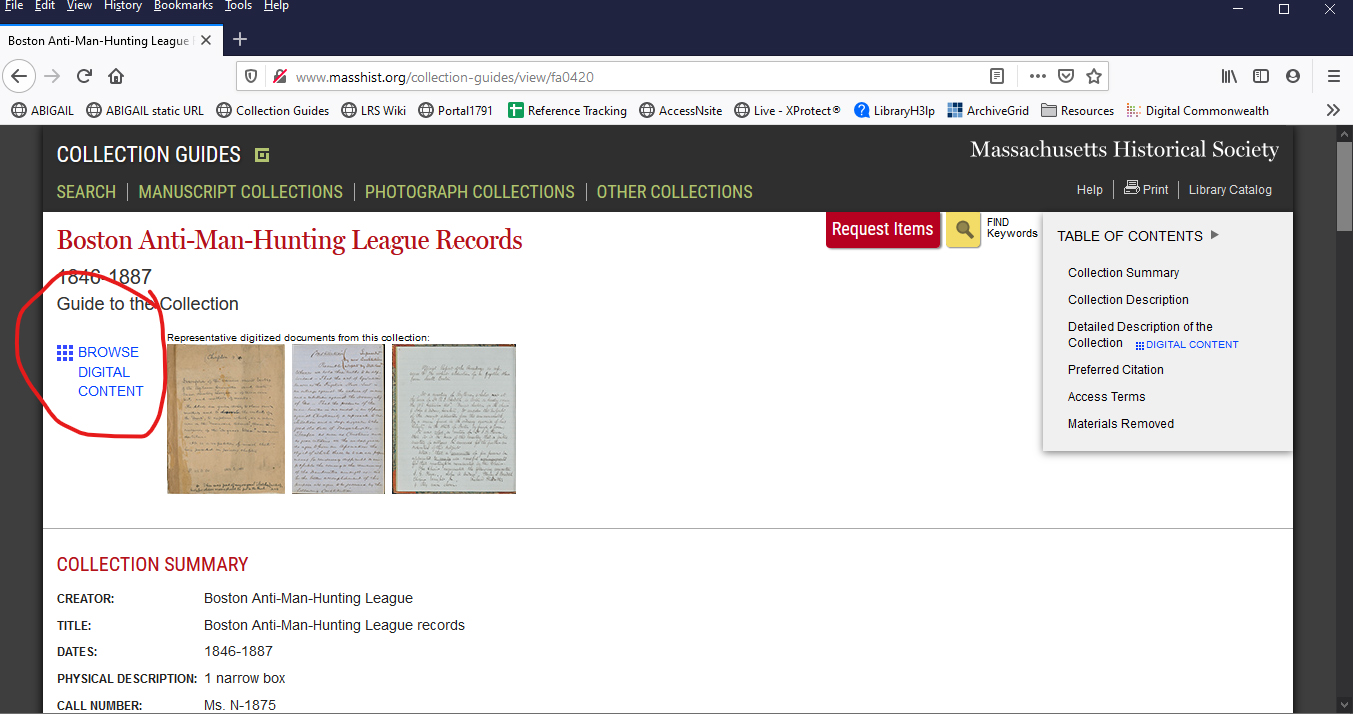Click the Save to Pocket icon

[1066, 76]
